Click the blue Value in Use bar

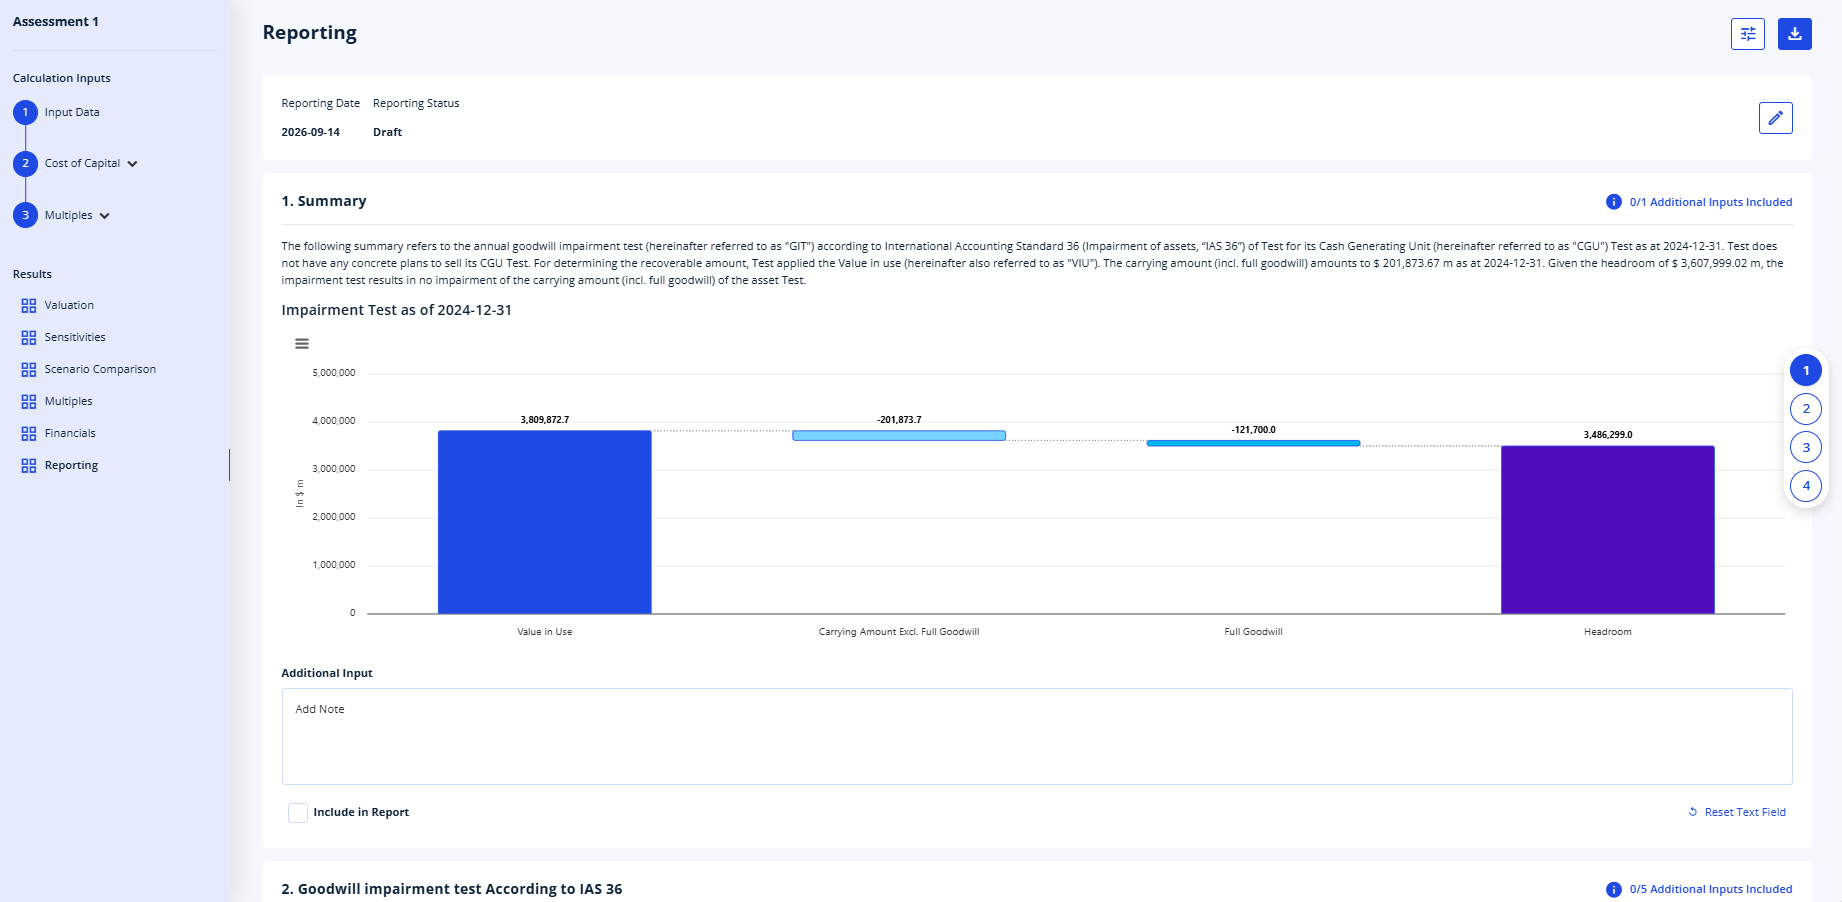click(545, 522)
